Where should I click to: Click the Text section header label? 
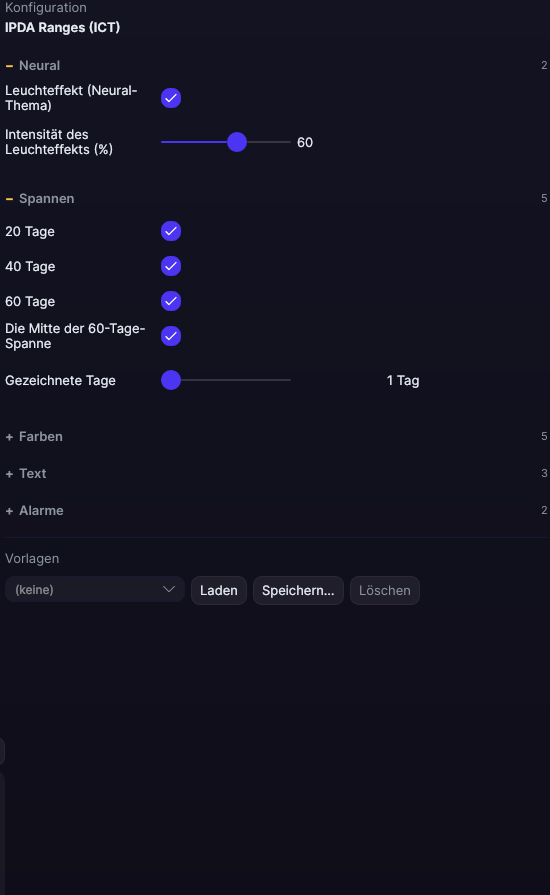pyautogui.click(x=33, y=474)
